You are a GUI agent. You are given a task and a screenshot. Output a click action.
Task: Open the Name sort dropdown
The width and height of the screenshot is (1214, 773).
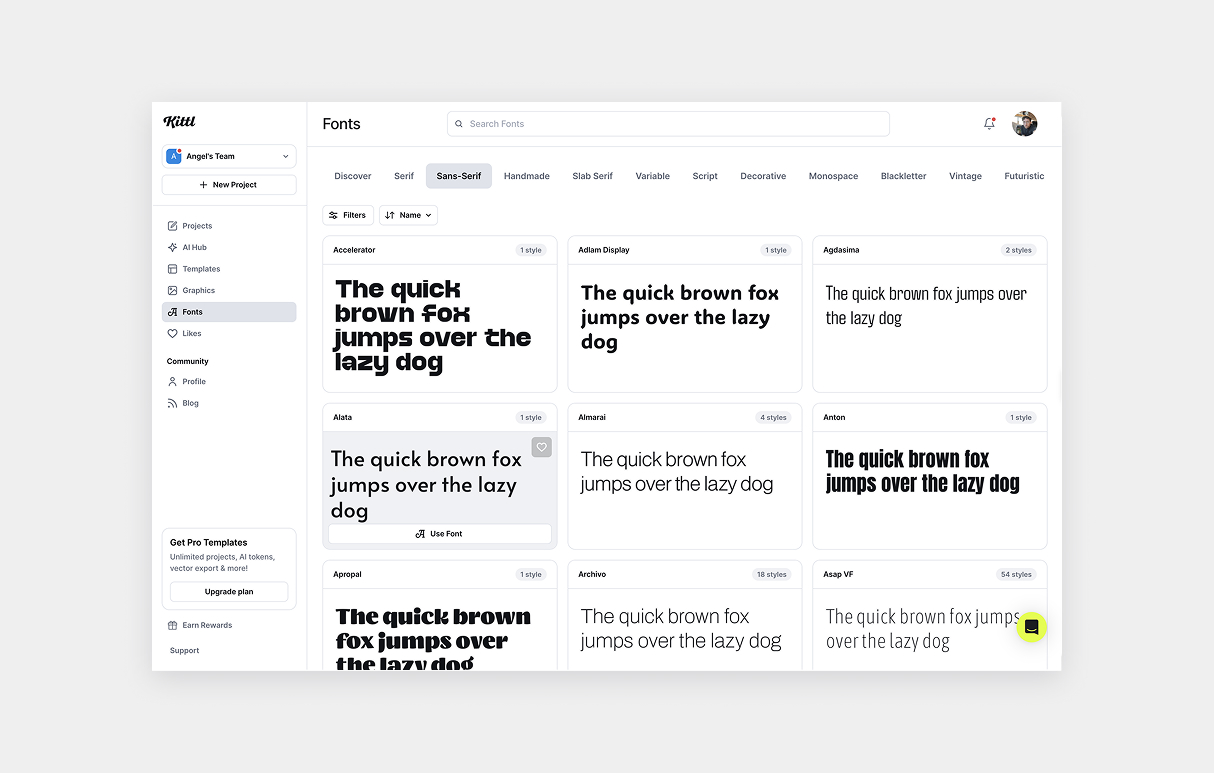tap(408, 215)
